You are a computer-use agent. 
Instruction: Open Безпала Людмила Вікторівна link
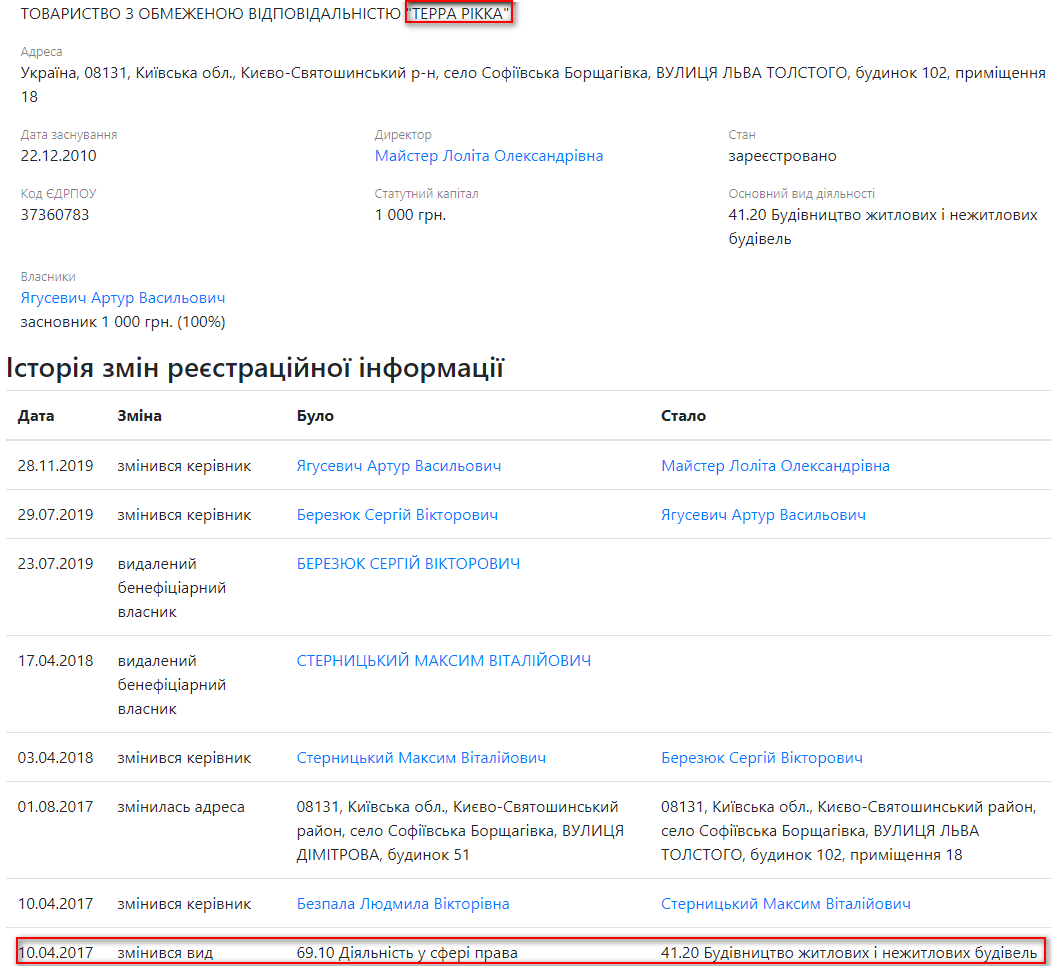pyautogui.click(x=403, y=904)
